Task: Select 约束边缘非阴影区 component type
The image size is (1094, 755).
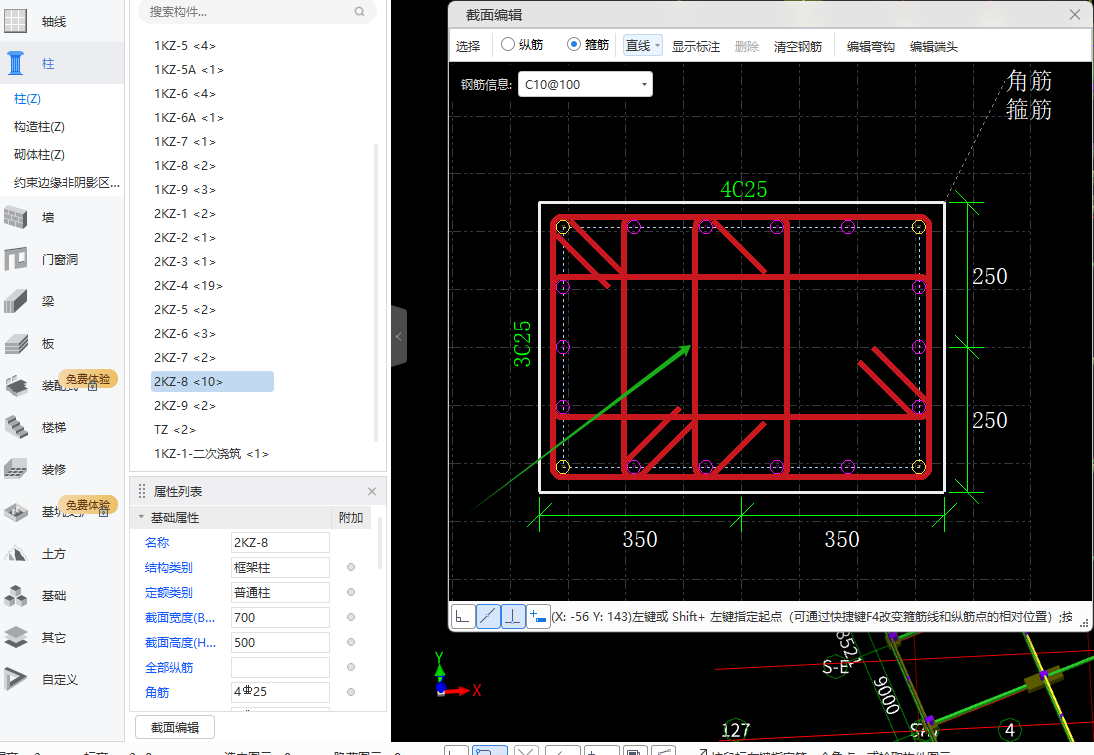Action: pos(66,183)
